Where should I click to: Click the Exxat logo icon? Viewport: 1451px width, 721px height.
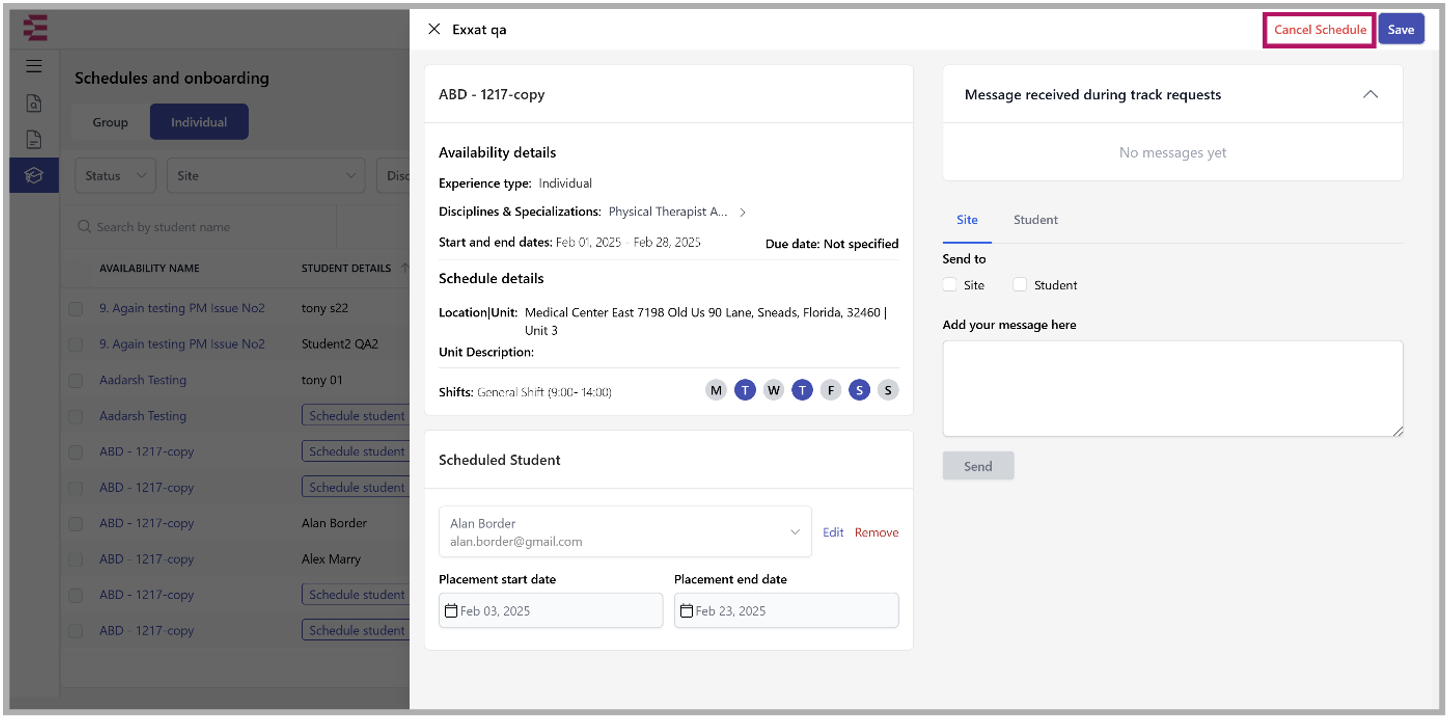point(35,28)
